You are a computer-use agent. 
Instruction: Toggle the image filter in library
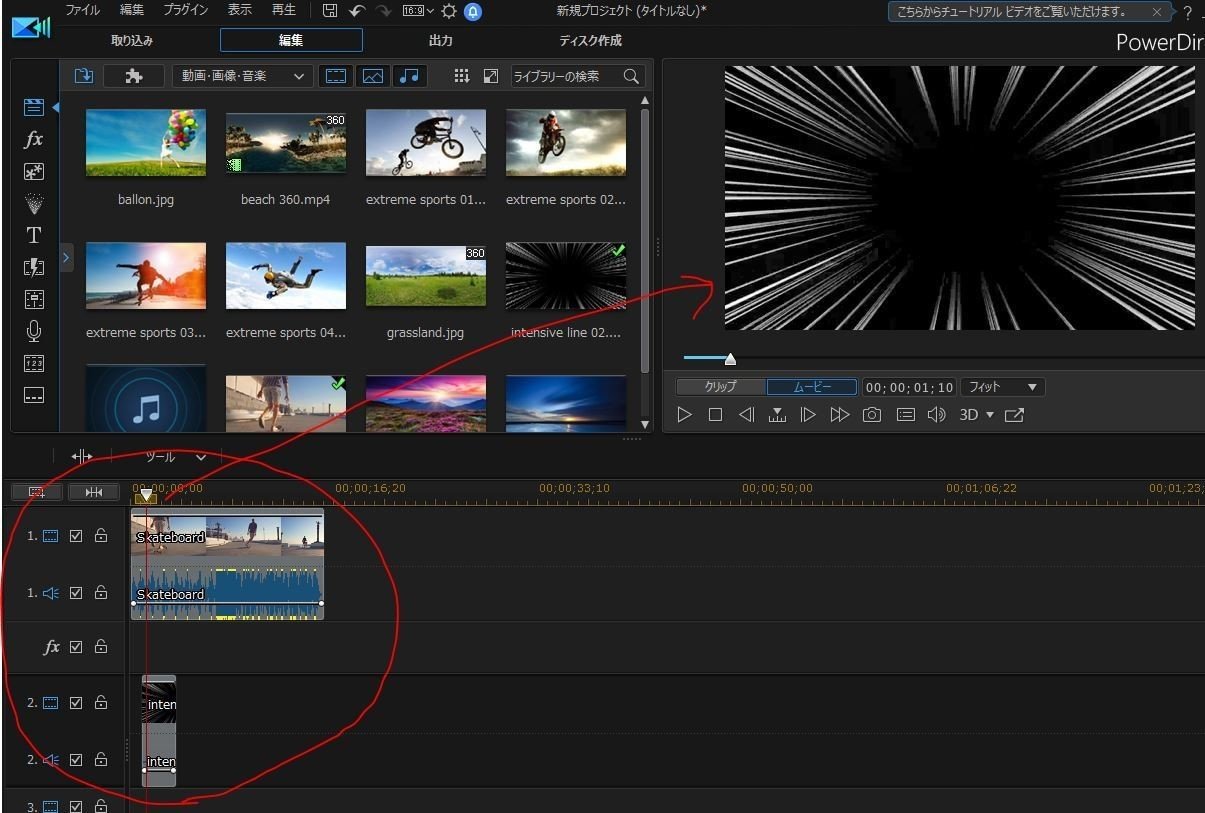(372, 76)
